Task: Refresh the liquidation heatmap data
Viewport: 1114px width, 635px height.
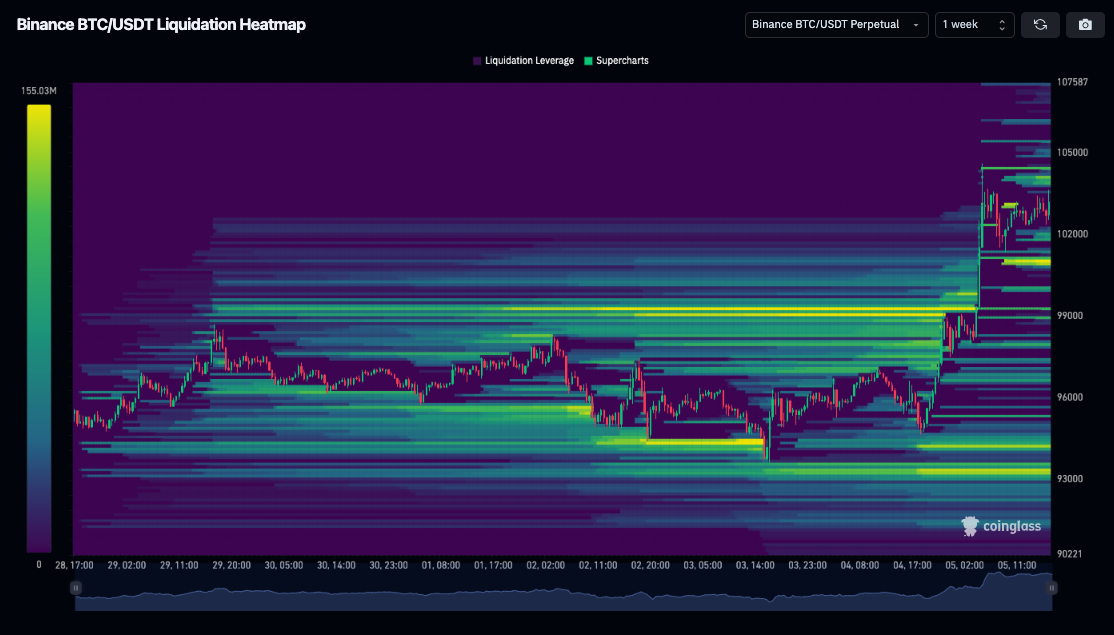Action: [x=1040, y=25]
